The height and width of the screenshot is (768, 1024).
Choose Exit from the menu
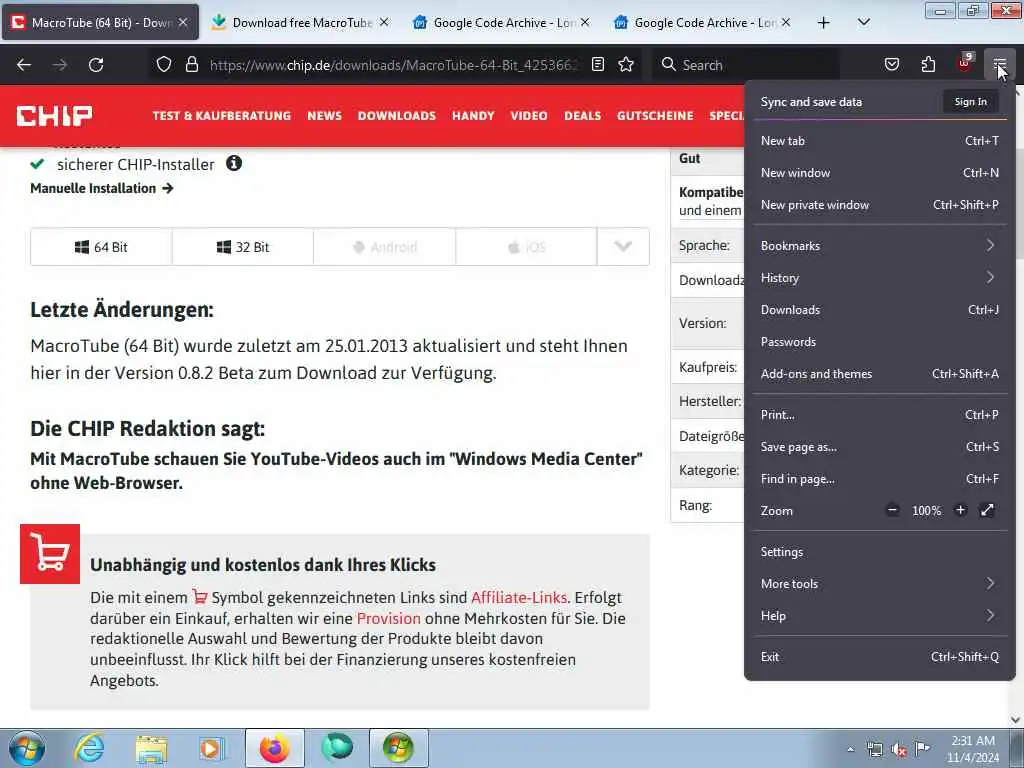pyautogui.click(x=880, y=657)
